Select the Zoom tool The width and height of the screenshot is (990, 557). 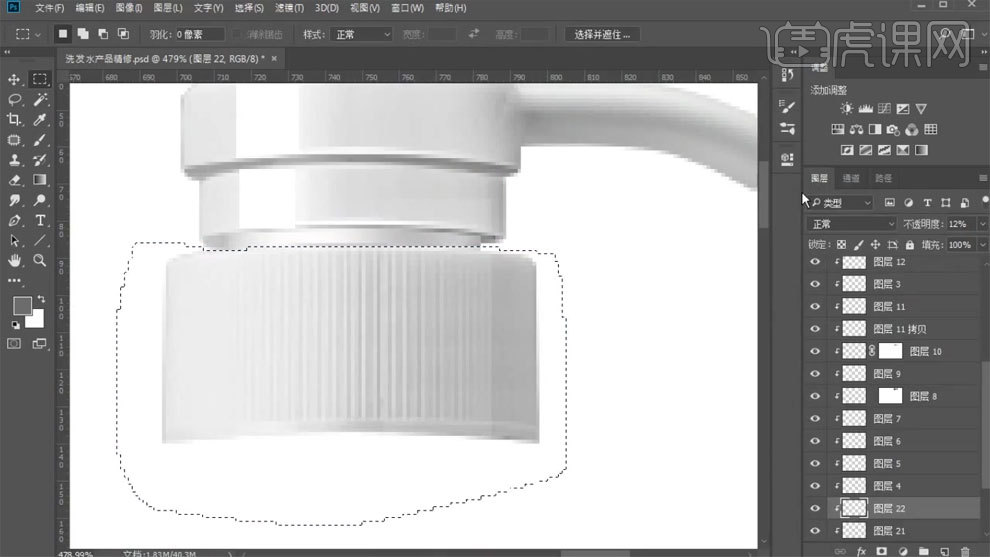[x=40, y=260]
